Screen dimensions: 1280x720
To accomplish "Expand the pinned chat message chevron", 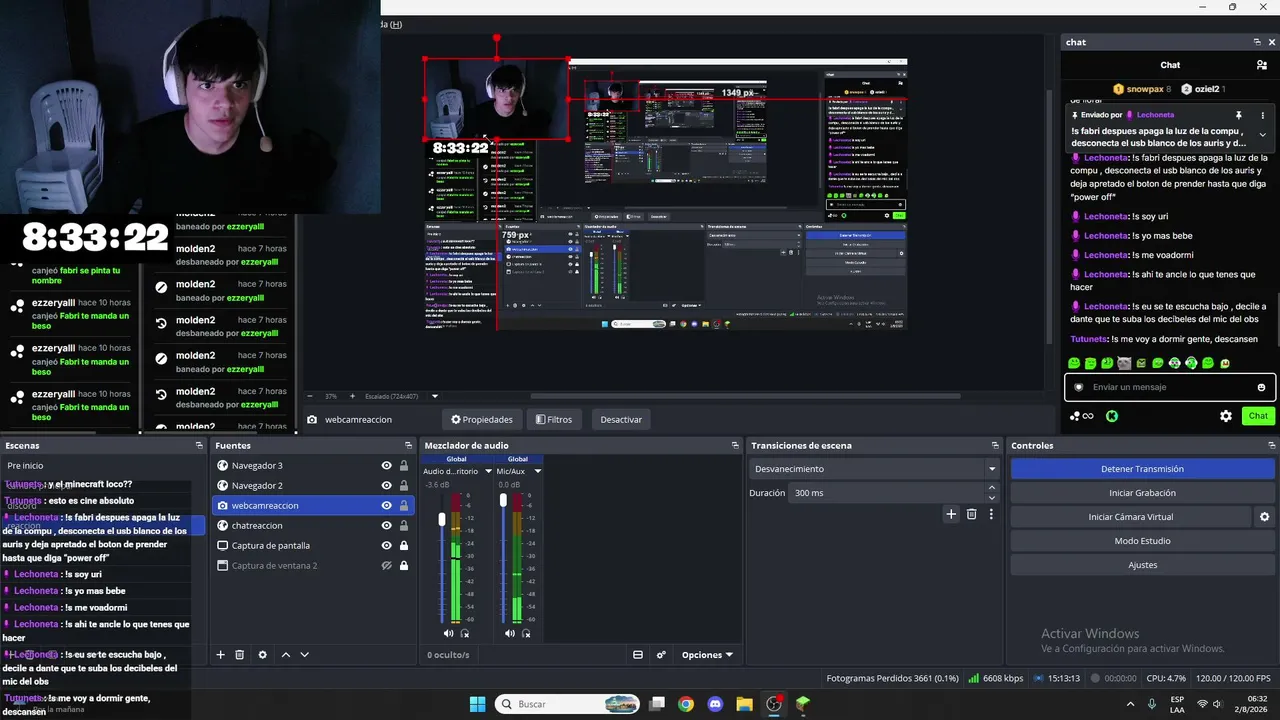I will click(x=1262, y=135).
